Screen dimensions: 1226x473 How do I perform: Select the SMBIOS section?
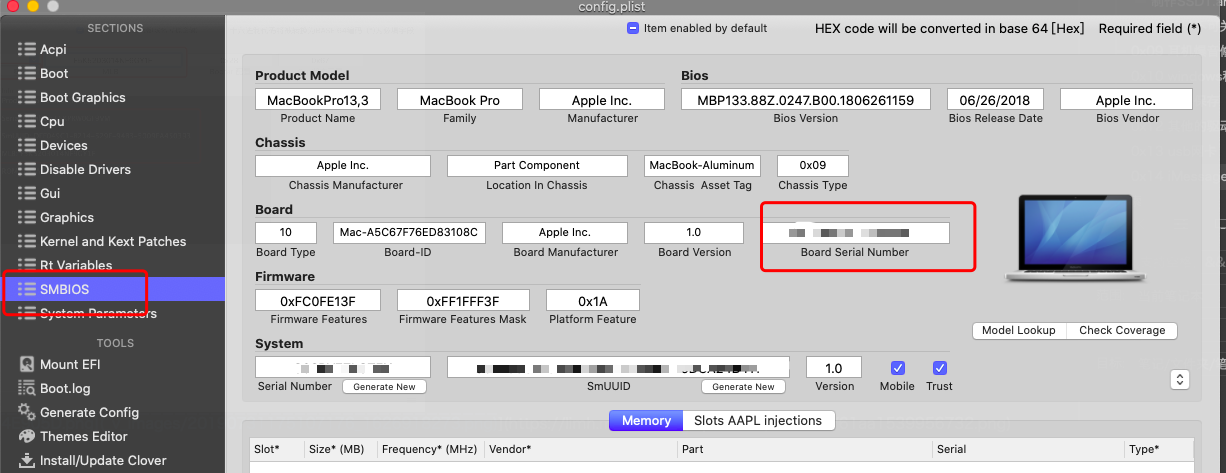point(112,289)
